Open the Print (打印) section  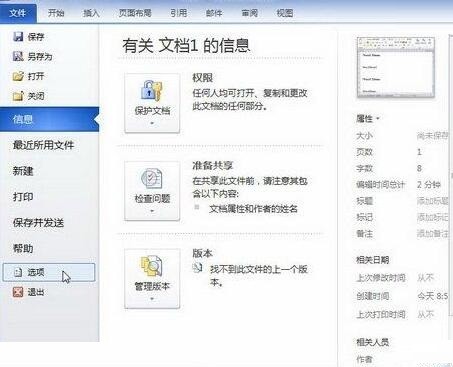pos(23,197)
